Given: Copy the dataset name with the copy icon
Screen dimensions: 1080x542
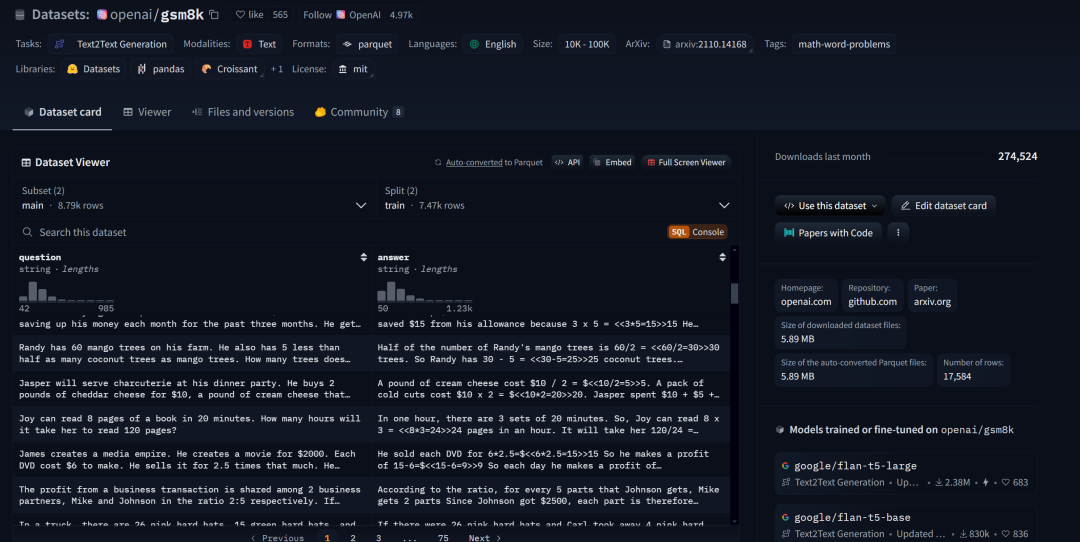Looking at the screenshot, I should tap(214, 14).
